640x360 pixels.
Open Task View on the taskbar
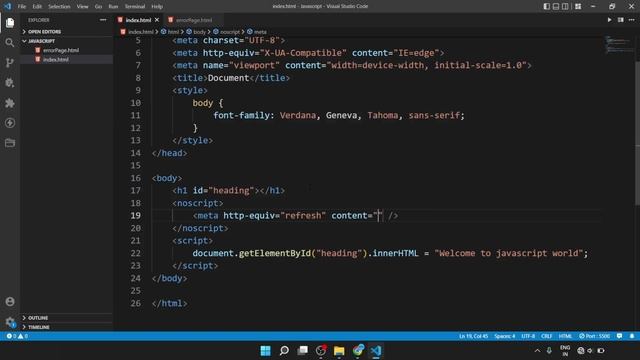click(x=302, y=351)
